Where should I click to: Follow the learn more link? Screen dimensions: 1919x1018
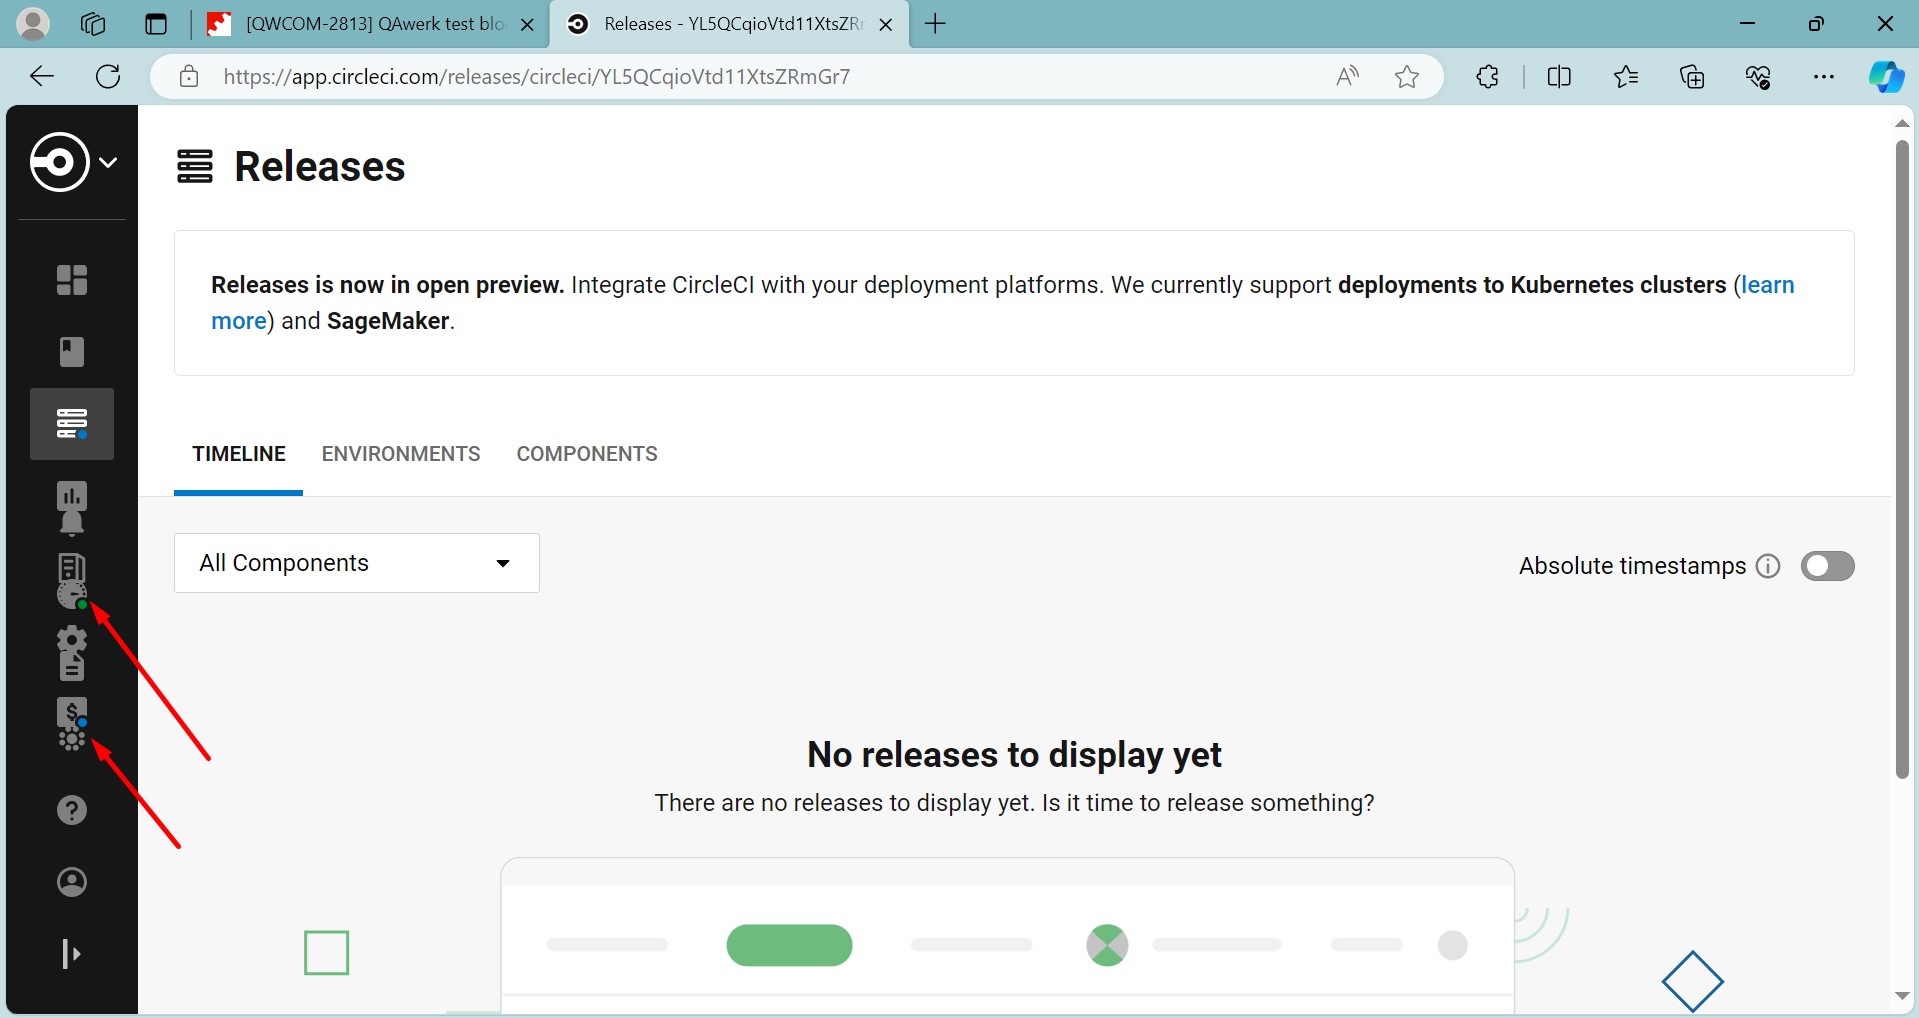pos(1767,285)
